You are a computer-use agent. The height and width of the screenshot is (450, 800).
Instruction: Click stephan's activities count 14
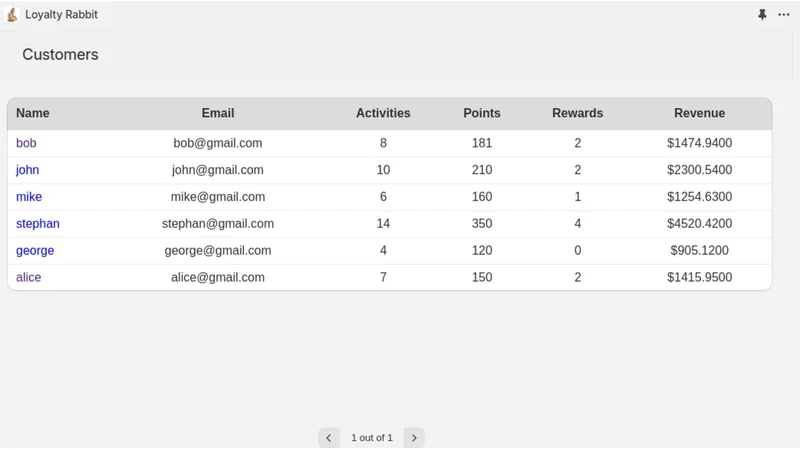click(x=383, y=224)
